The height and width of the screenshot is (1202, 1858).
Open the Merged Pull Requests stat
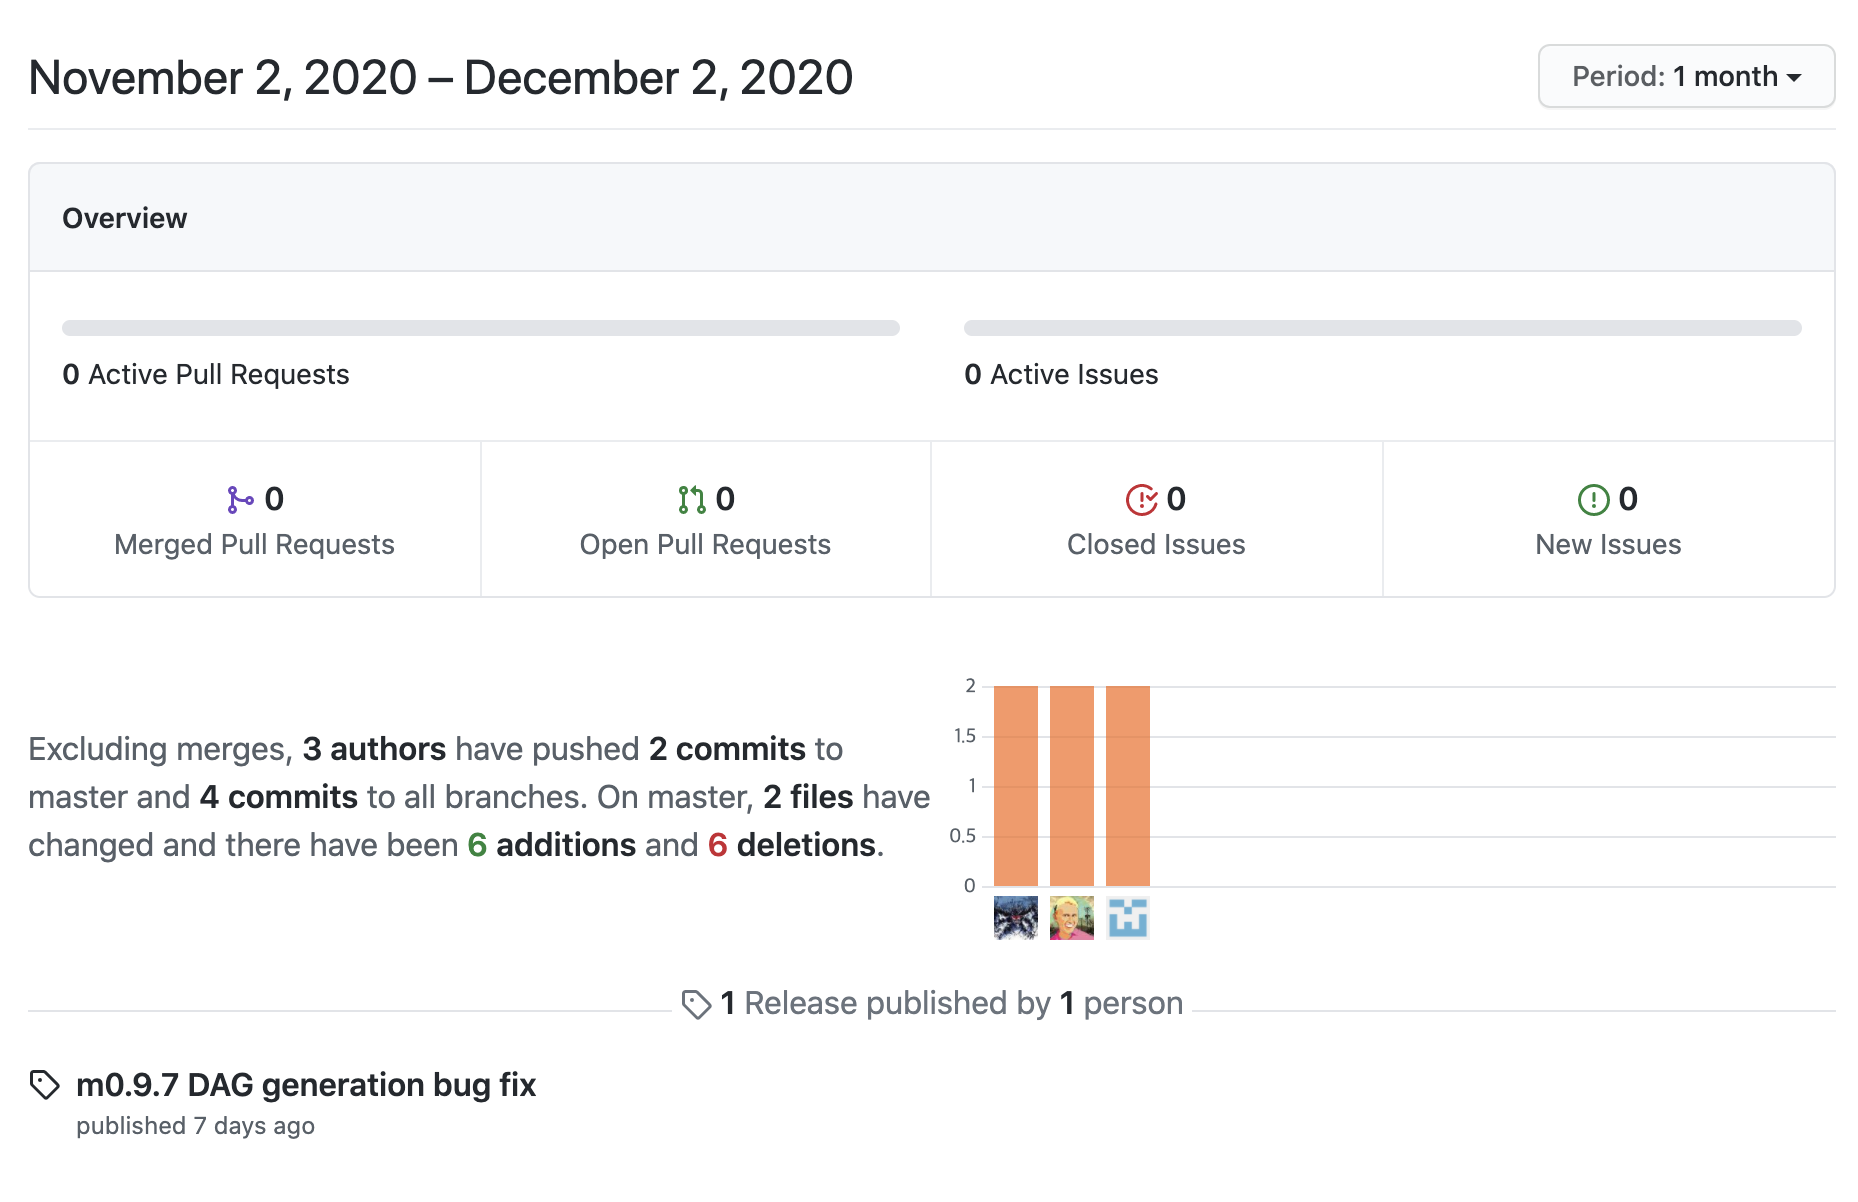point(255,520)
